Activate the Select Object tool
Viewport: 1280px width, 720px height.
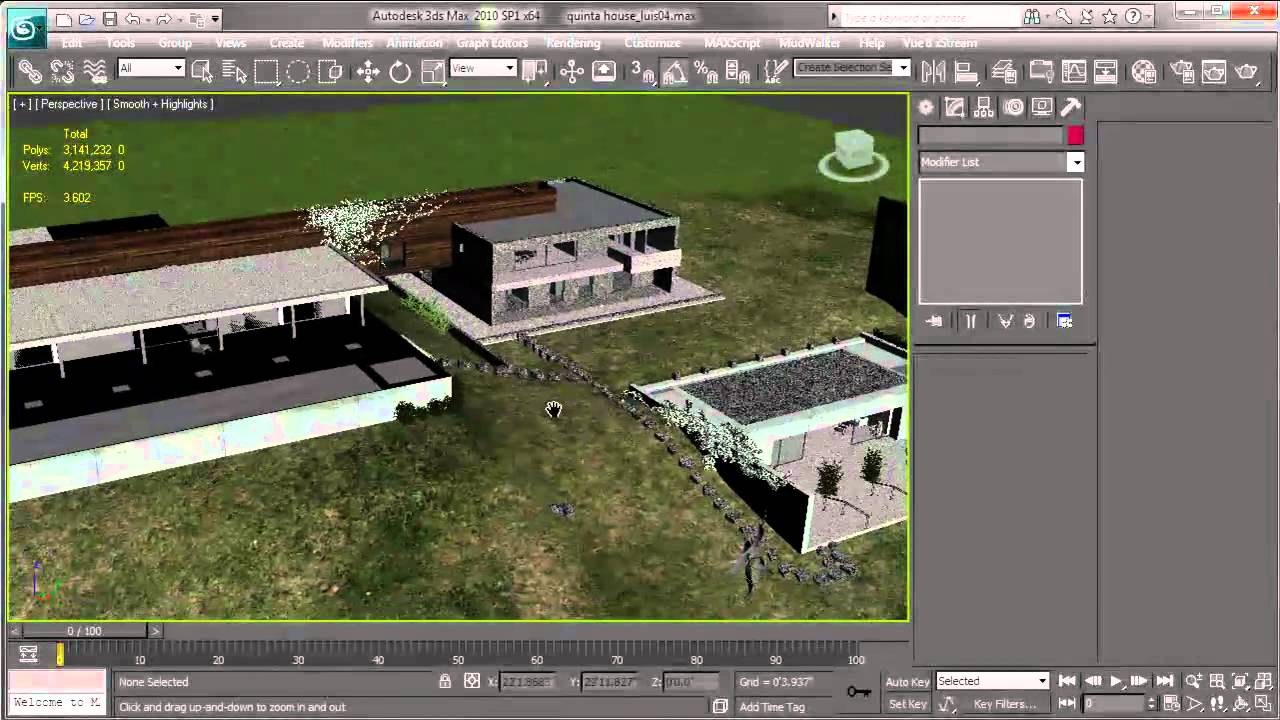point(202,71)
